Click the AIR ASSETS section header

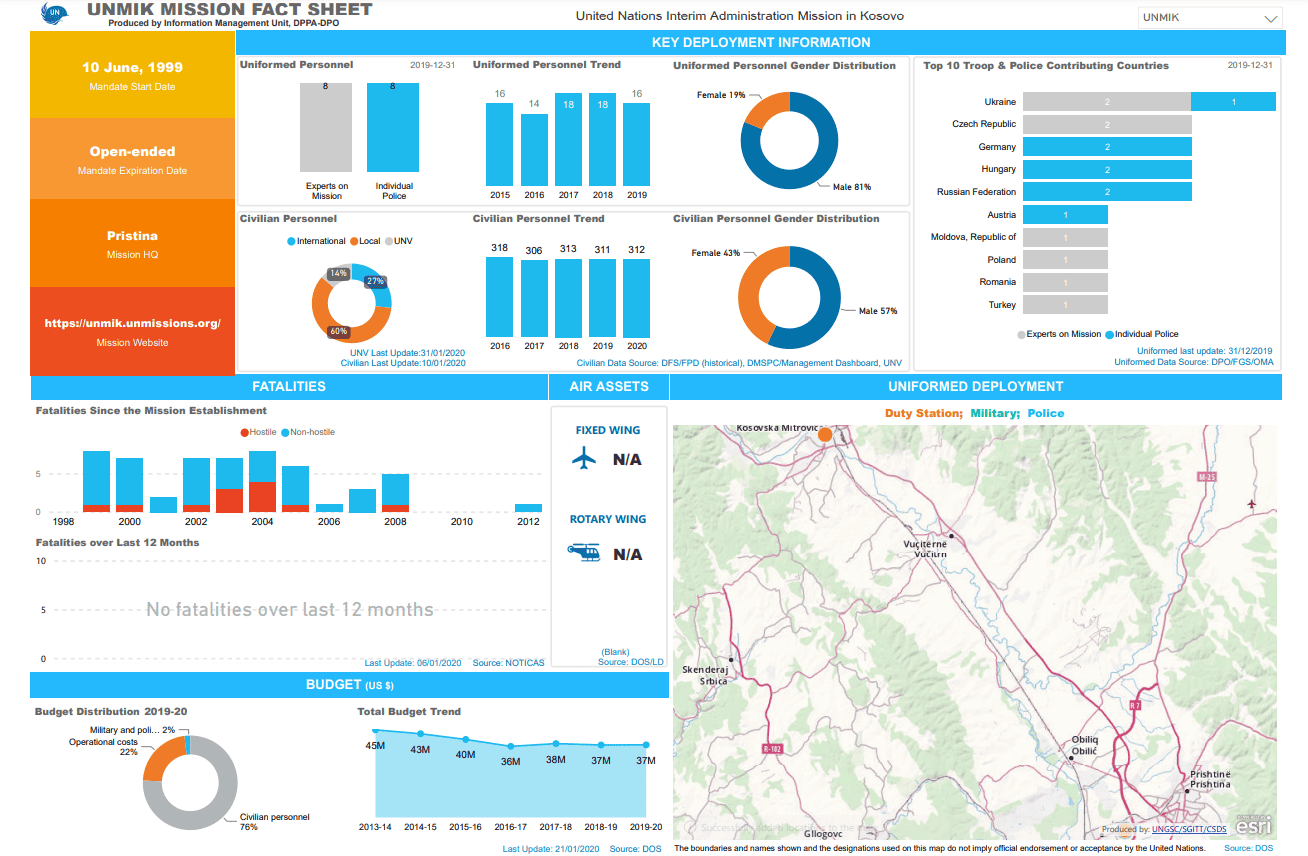tap(609, 387)
